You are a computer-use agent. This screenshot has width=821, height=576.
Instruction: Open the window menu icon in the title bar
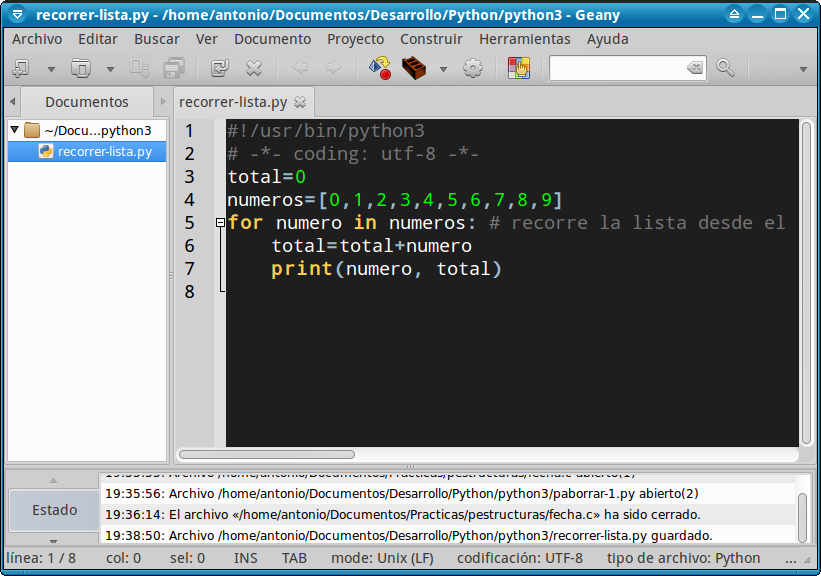click(x=17, y=14)
